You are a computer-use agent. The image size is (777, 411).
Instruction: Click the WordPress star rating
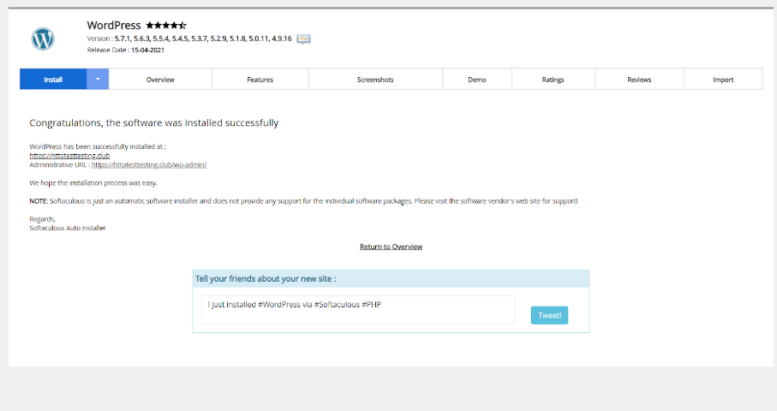pyautogui.click(x=166, y=24)
